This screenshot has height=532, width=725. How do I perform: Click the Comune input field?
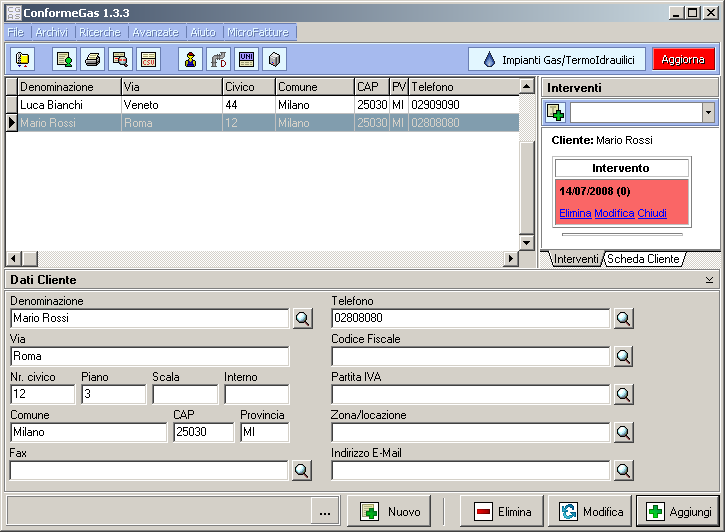coord(88,432)
